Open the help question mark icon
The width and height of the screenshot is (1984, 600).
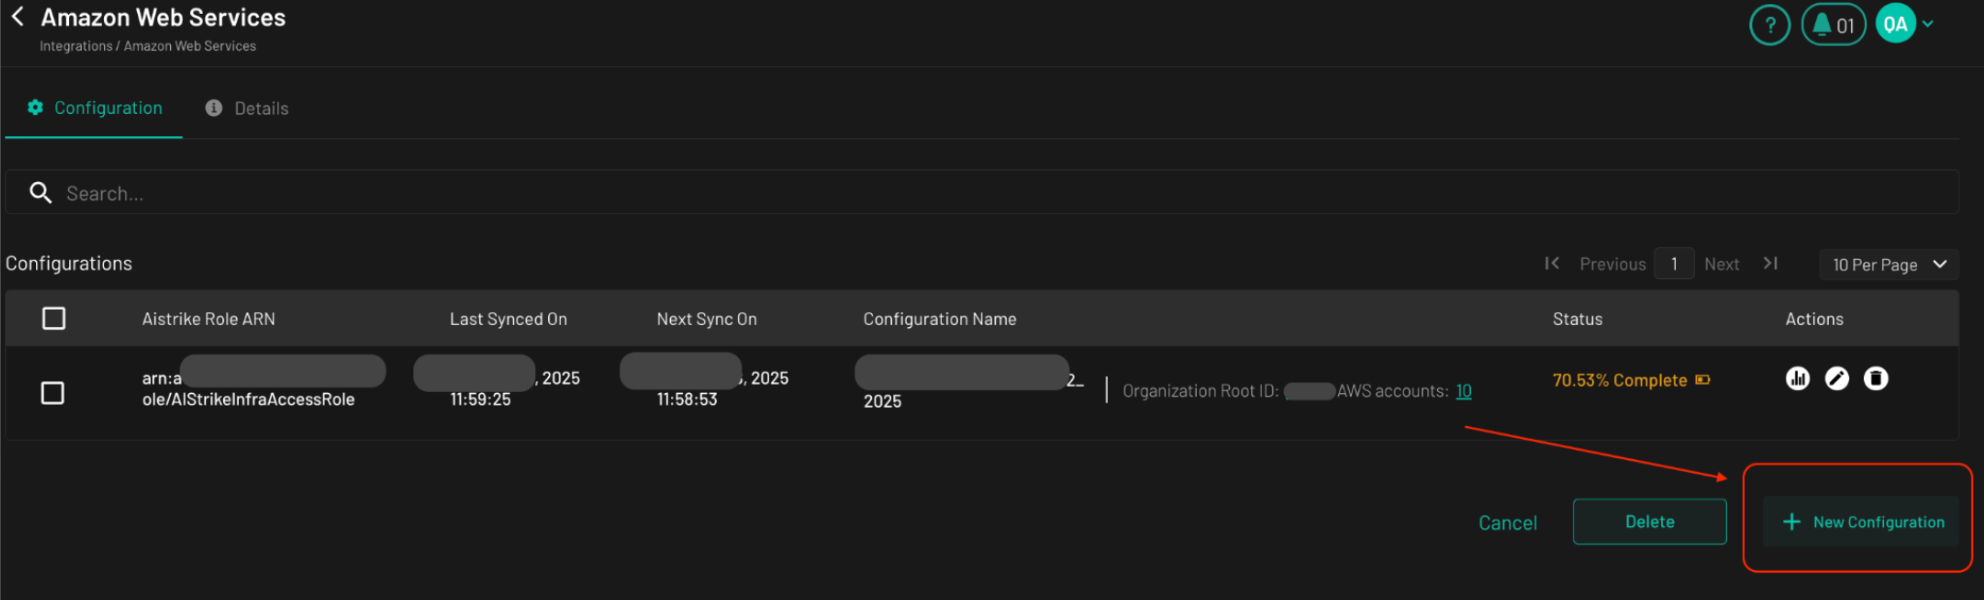[1769, 25]
